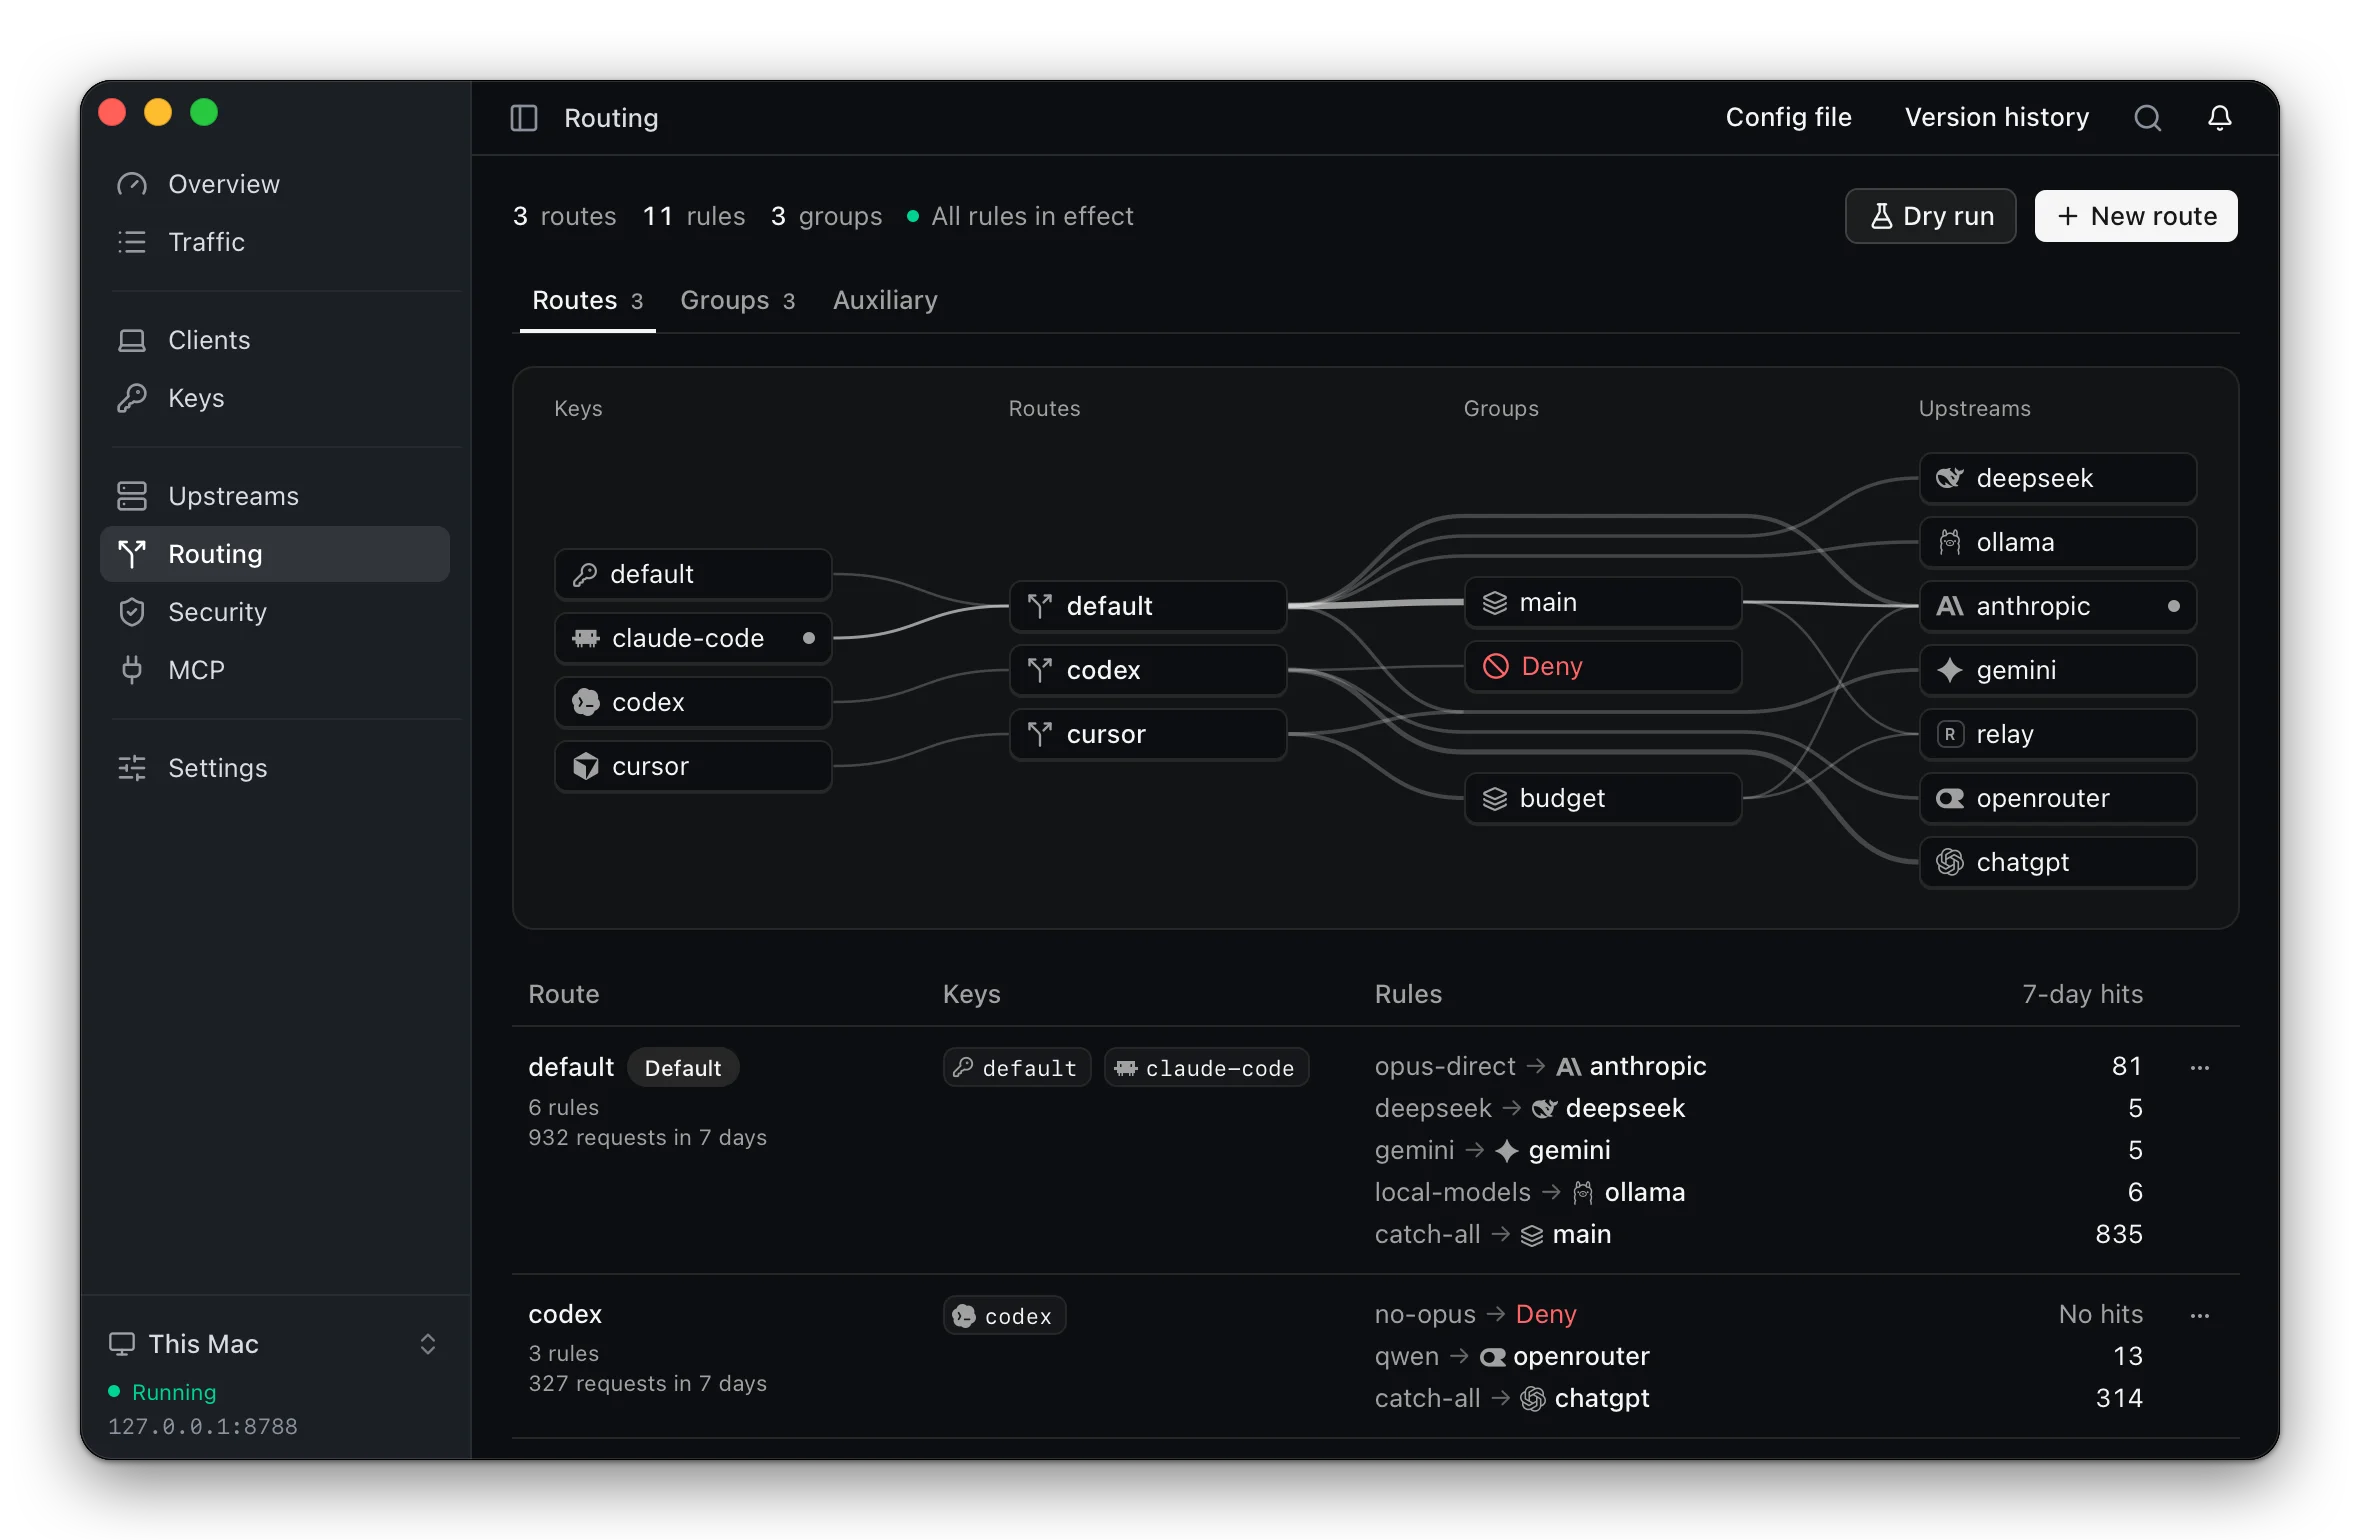
Task: Click the Upstreams server icon in the sidebar
Action: [x=132, y=496]
